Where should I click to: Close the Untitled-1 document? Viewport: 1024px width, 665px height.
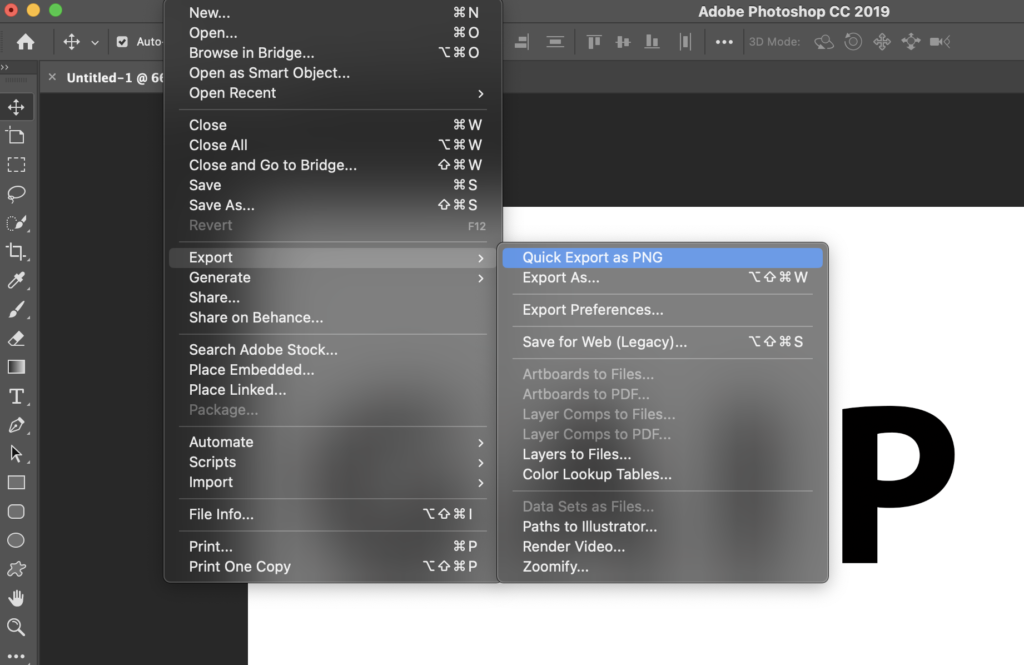pos(51,77)
